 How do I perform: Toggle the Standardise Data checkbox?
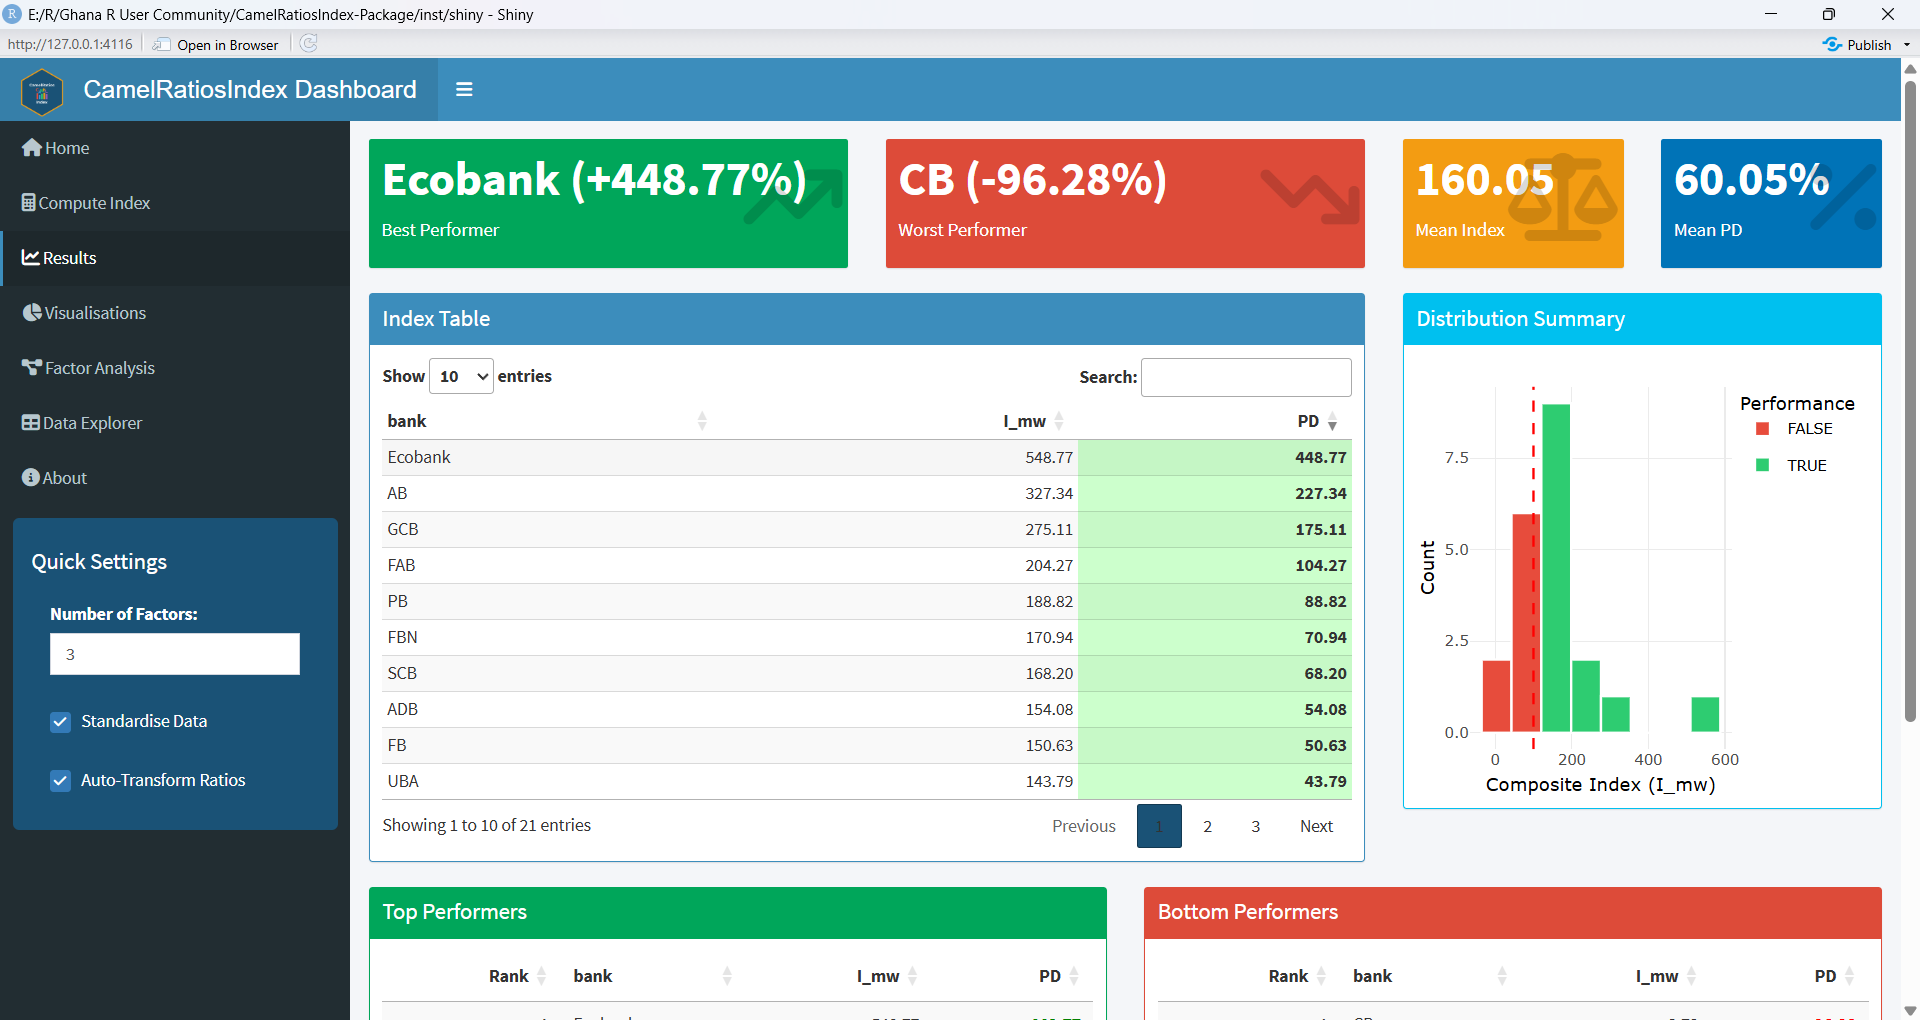tap(61, 721)
